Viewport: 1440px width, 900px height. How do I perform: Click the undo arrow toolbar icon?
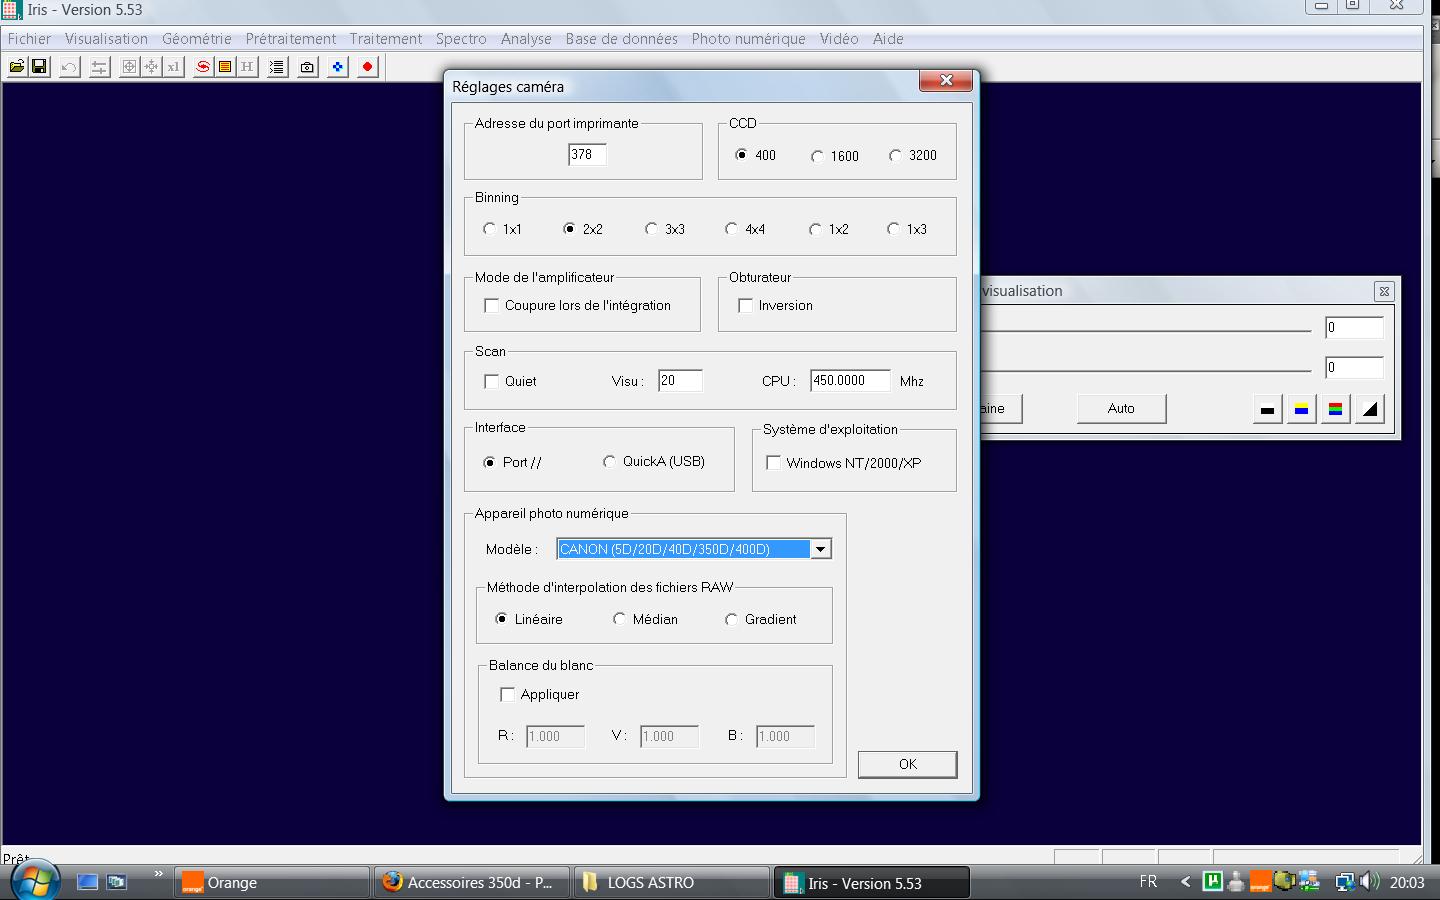click(69, 67)
